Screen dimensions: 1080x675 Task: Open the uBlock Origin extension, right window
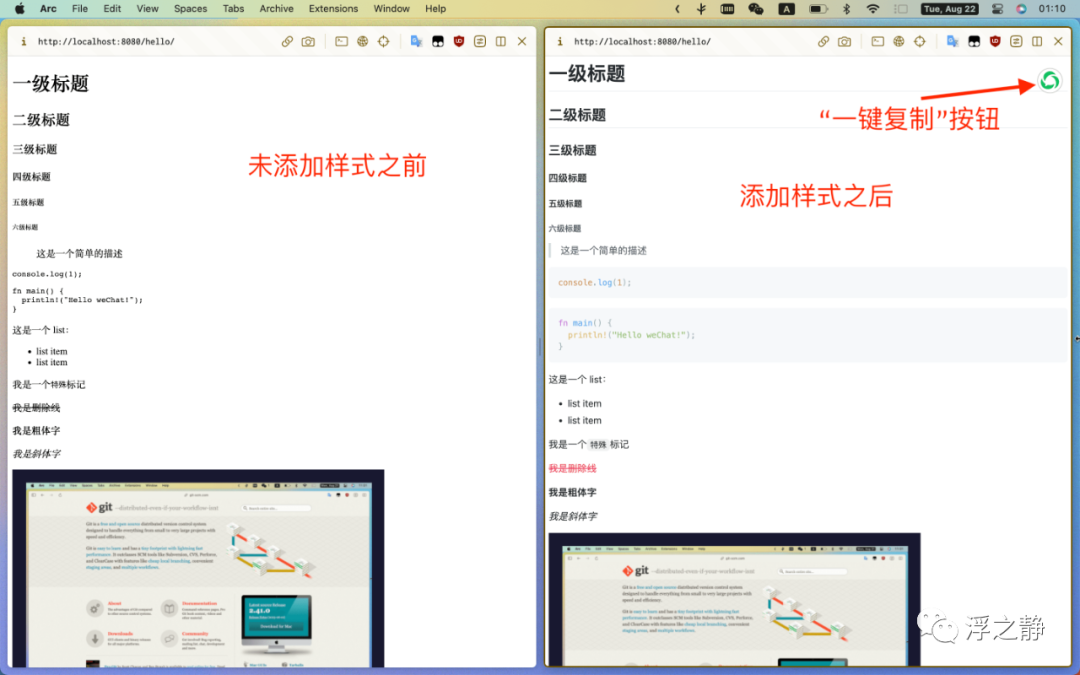click(995, 41)
